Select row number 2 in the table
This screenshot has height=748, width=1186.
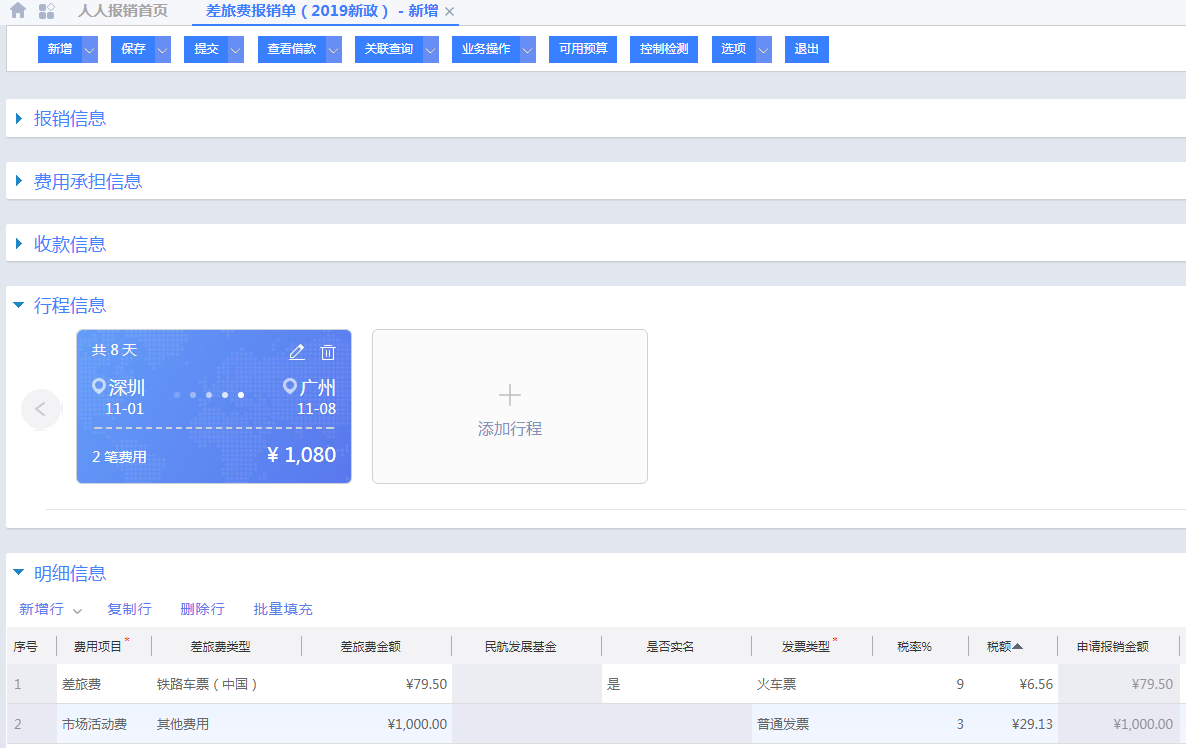(32, 725)
